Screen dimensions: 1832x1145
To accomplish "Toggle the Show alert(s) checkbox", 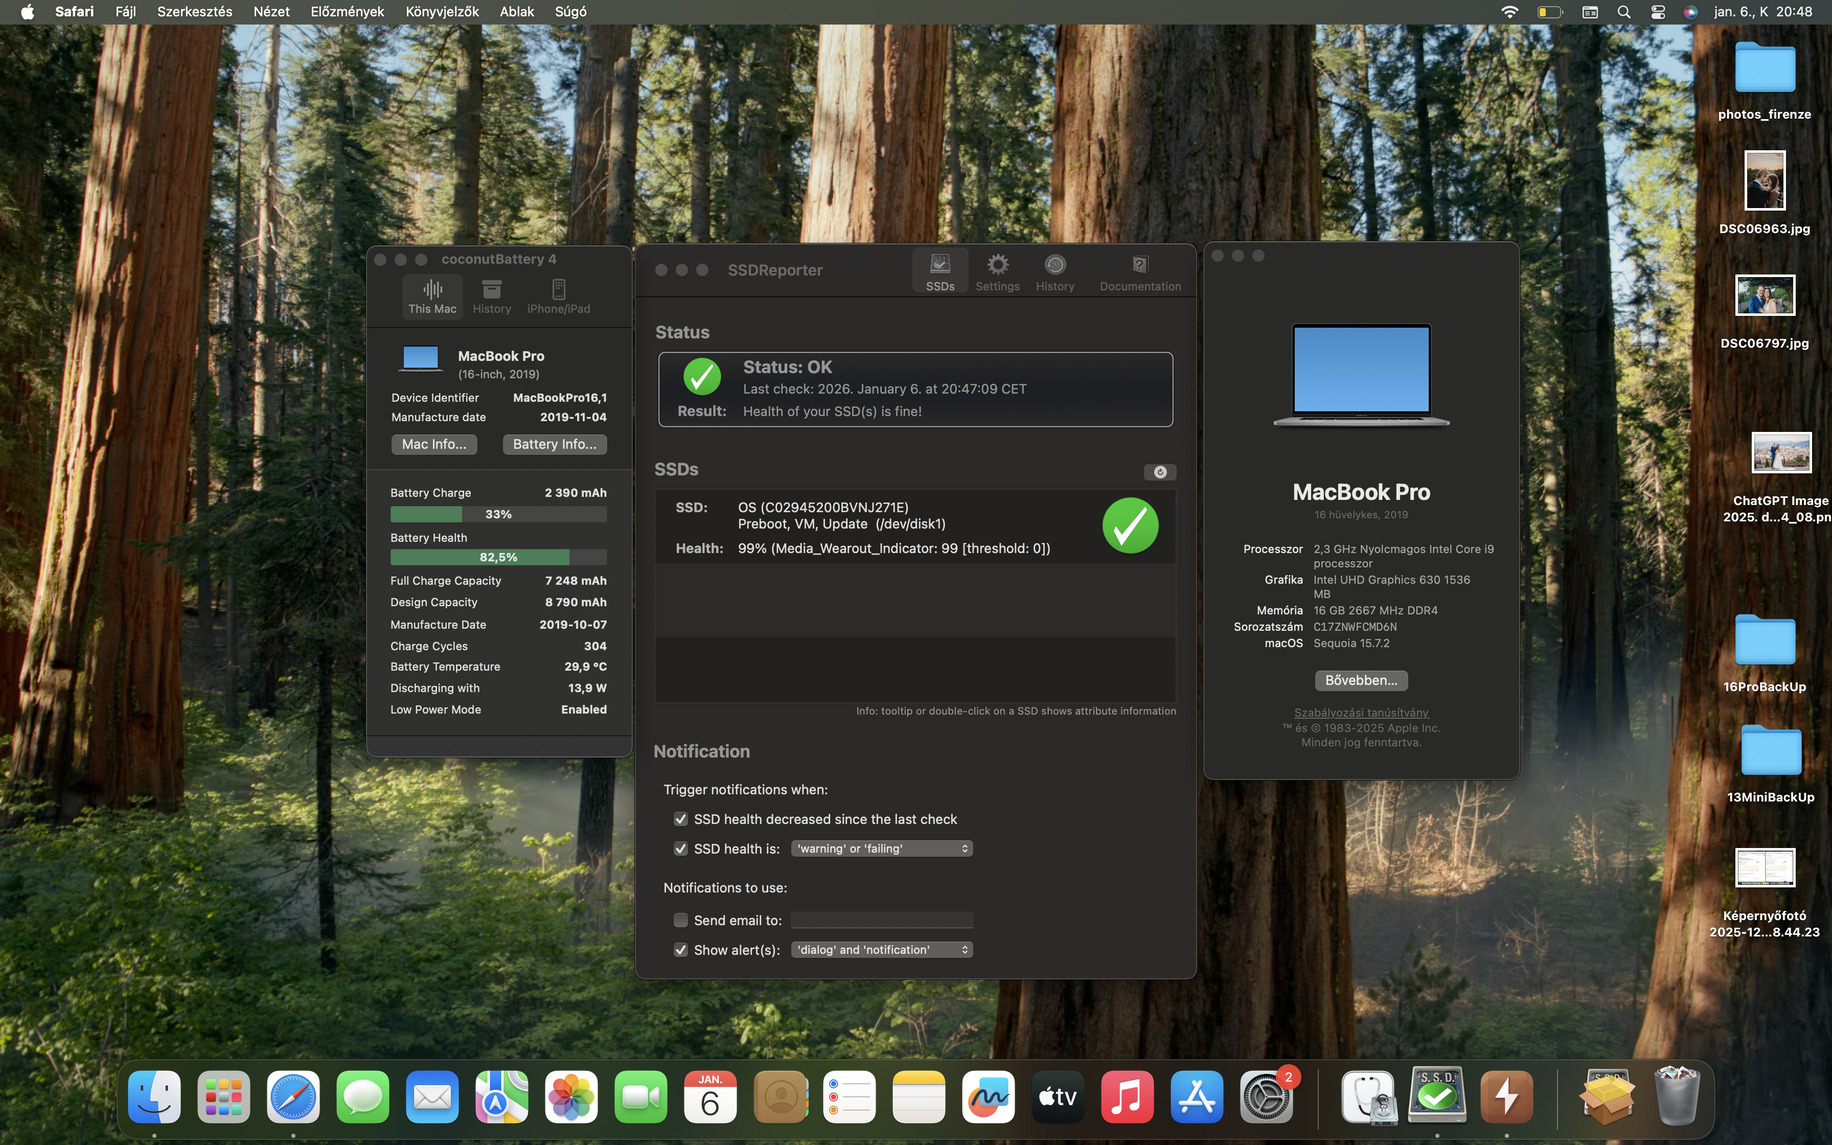I will (x=681, y=950).
